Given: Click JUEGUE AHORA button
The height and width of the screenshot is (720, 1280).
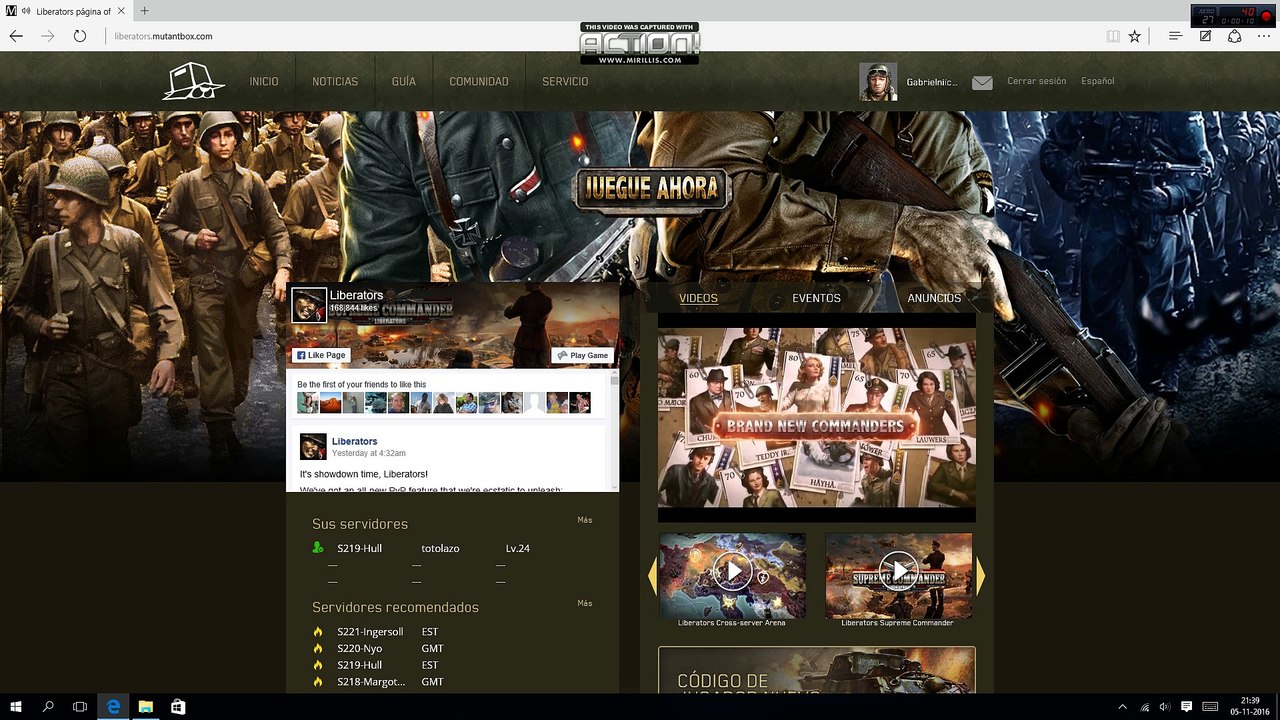Looking at the screenshot, I should tap(652, 188).
